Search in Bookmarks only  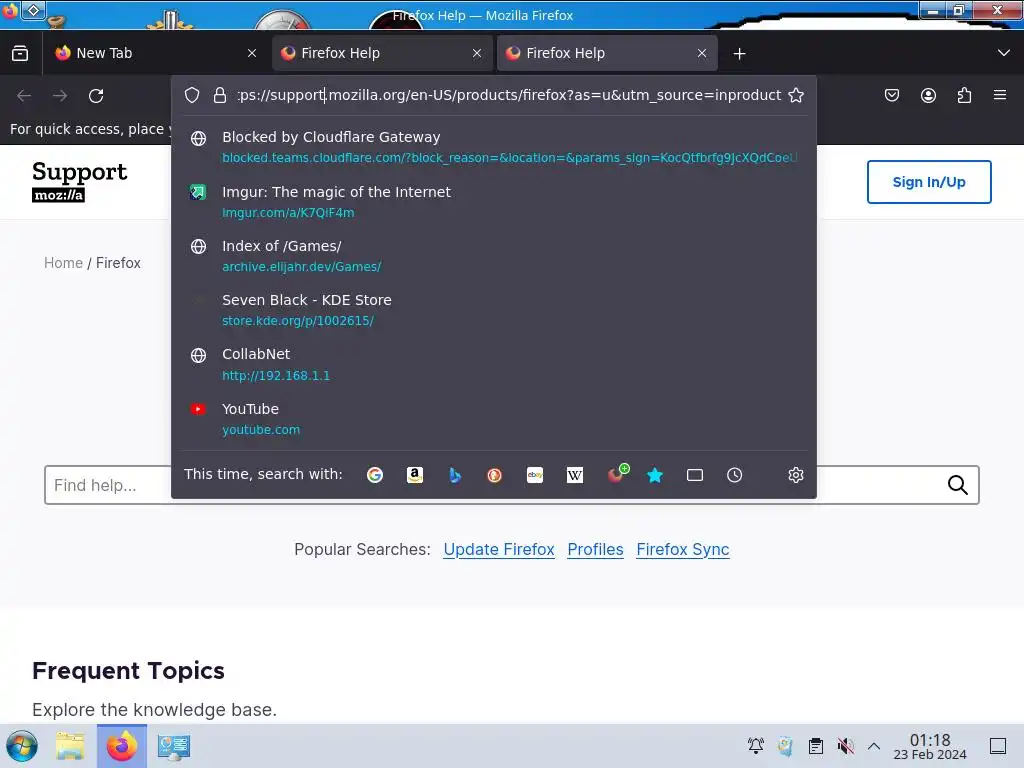[655, 475]
